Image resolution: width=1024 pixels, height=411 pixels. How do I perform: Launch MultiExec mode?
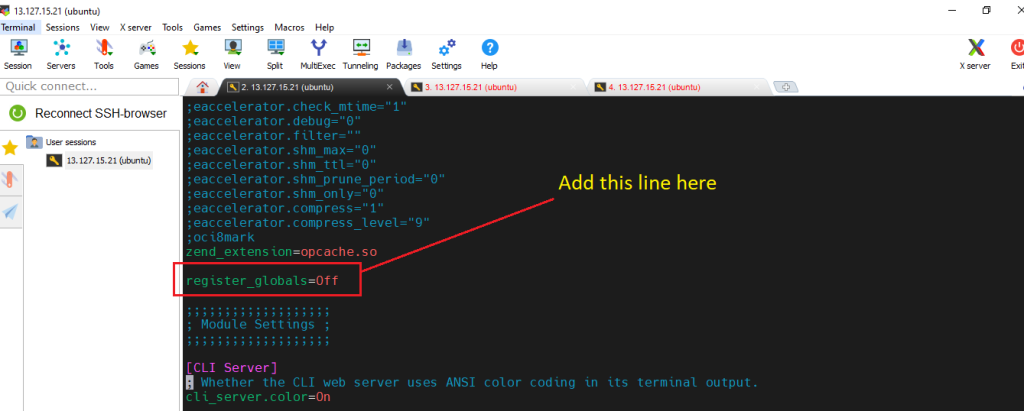point(318,53)
